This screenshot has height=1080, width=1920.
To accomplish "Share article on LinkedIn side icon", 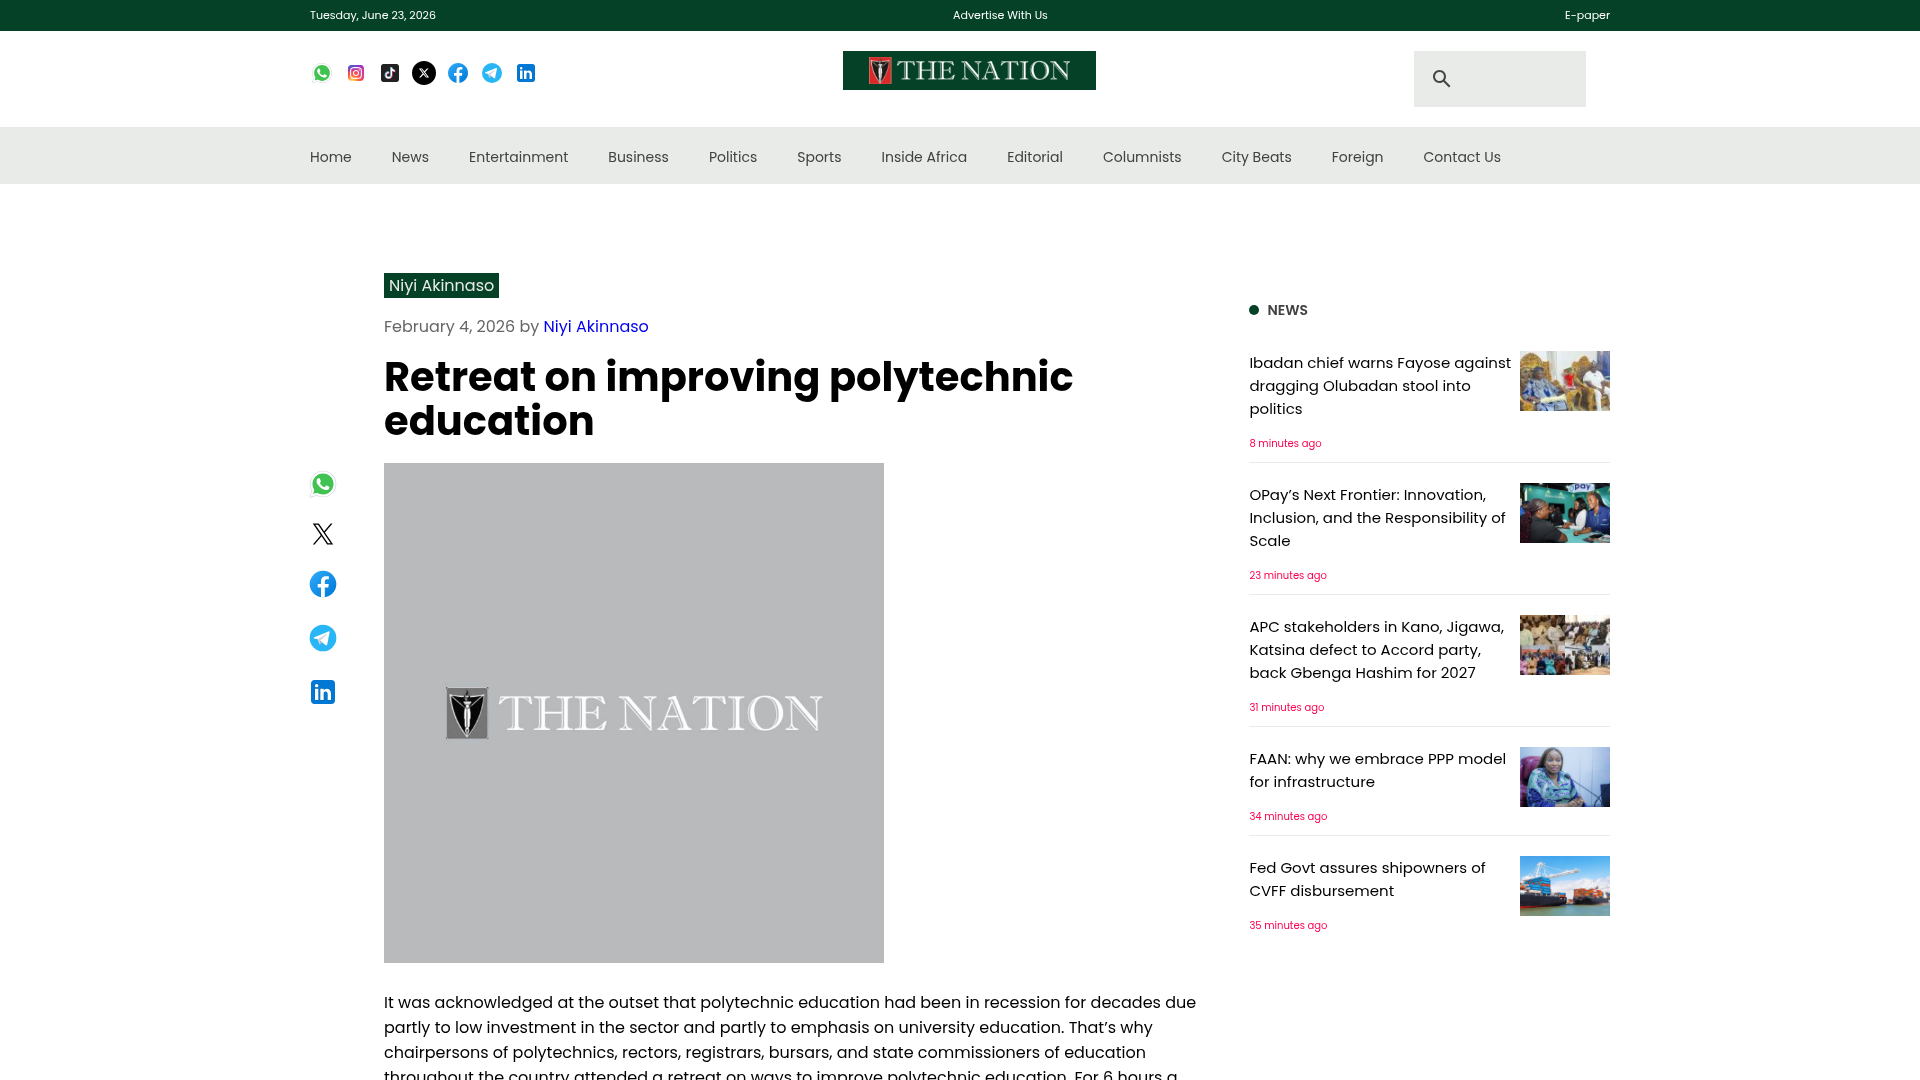I will (323, 692).
